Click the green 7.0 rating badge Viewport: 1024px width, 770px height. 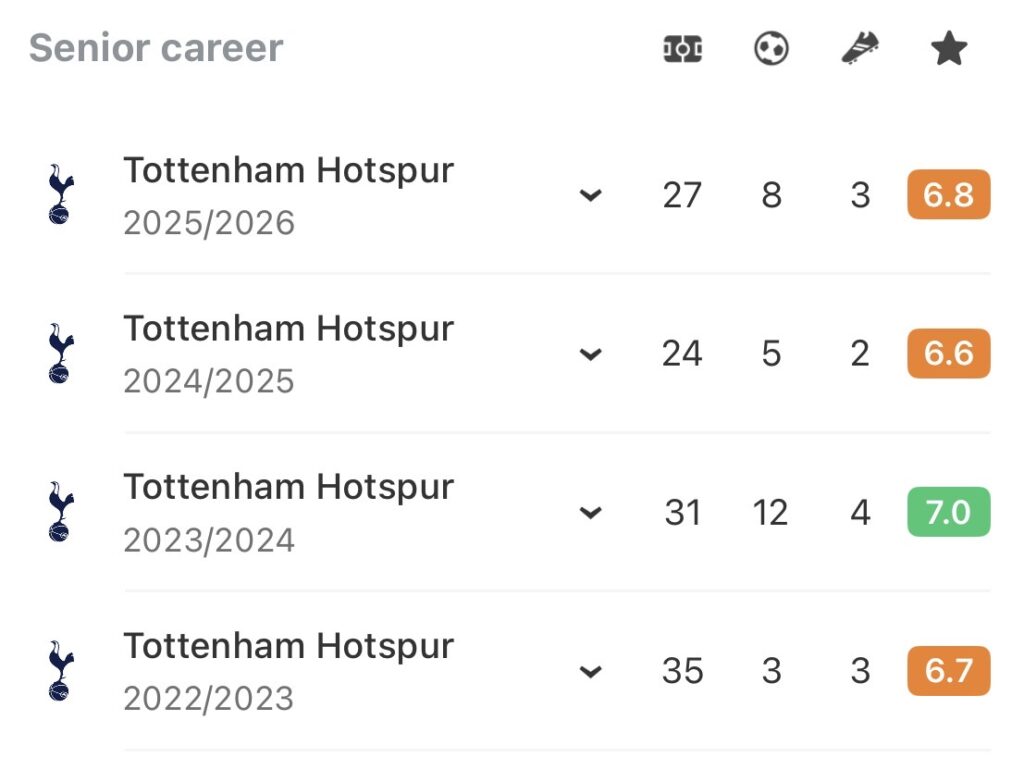(x=947, y=511)
